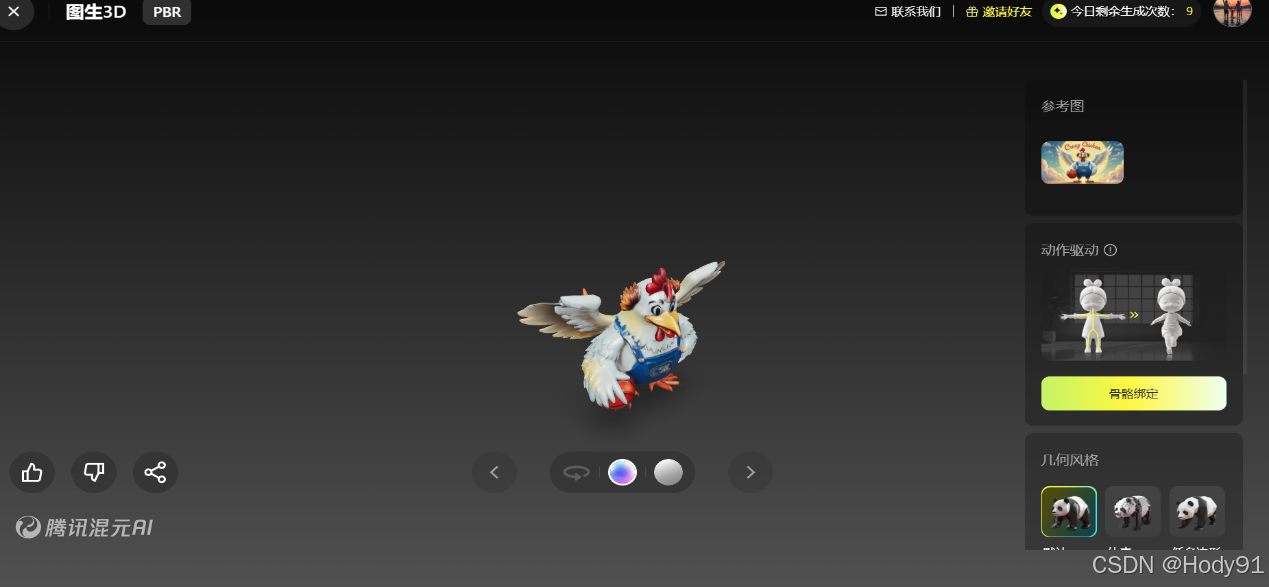
Task: Click the 几何风格 section heading
Action: pyautogui.click(x=1070, y=460)
